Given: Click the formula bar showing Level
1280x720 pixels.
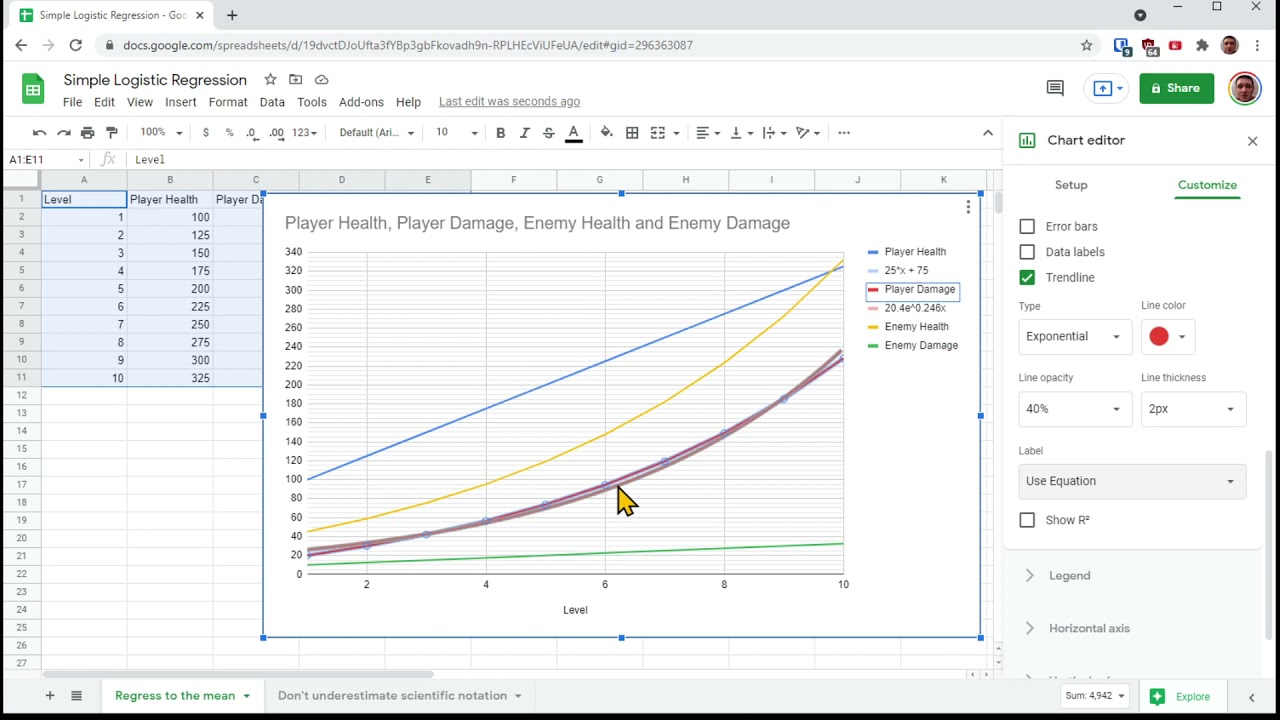Looking at the screenshot, I should (560, 159).
